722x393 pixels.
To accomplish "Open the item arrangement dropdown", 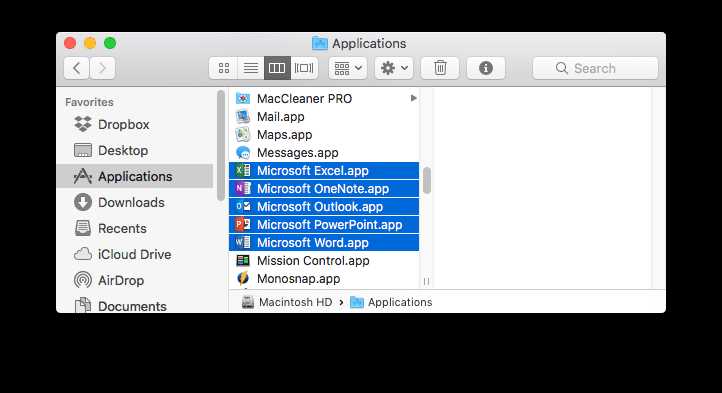I will tap(348, 68).
